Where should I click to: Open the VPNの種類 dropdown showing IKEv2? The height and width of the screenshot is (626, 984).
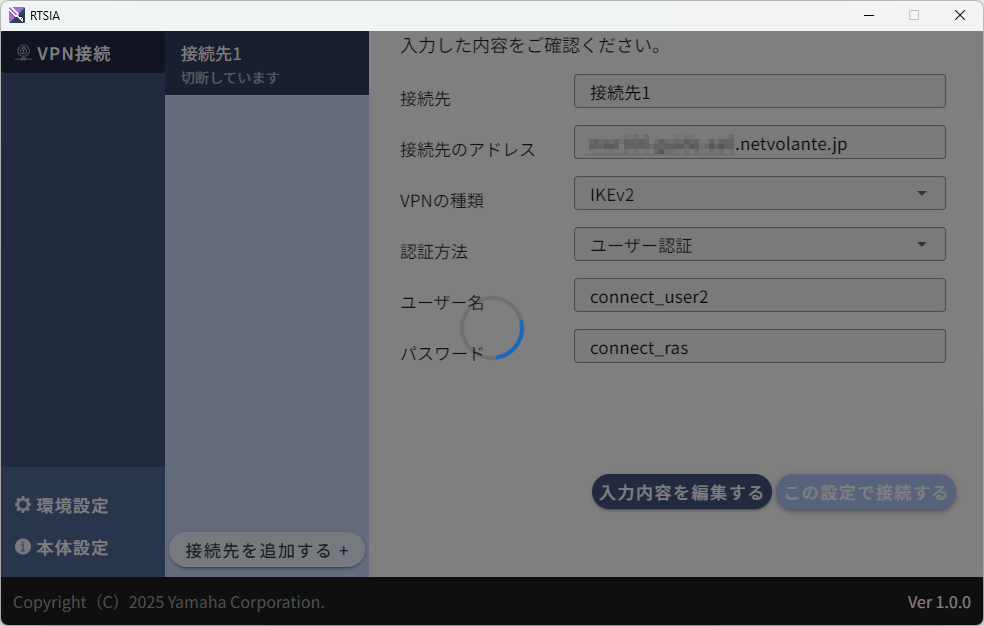click(759, 192)
